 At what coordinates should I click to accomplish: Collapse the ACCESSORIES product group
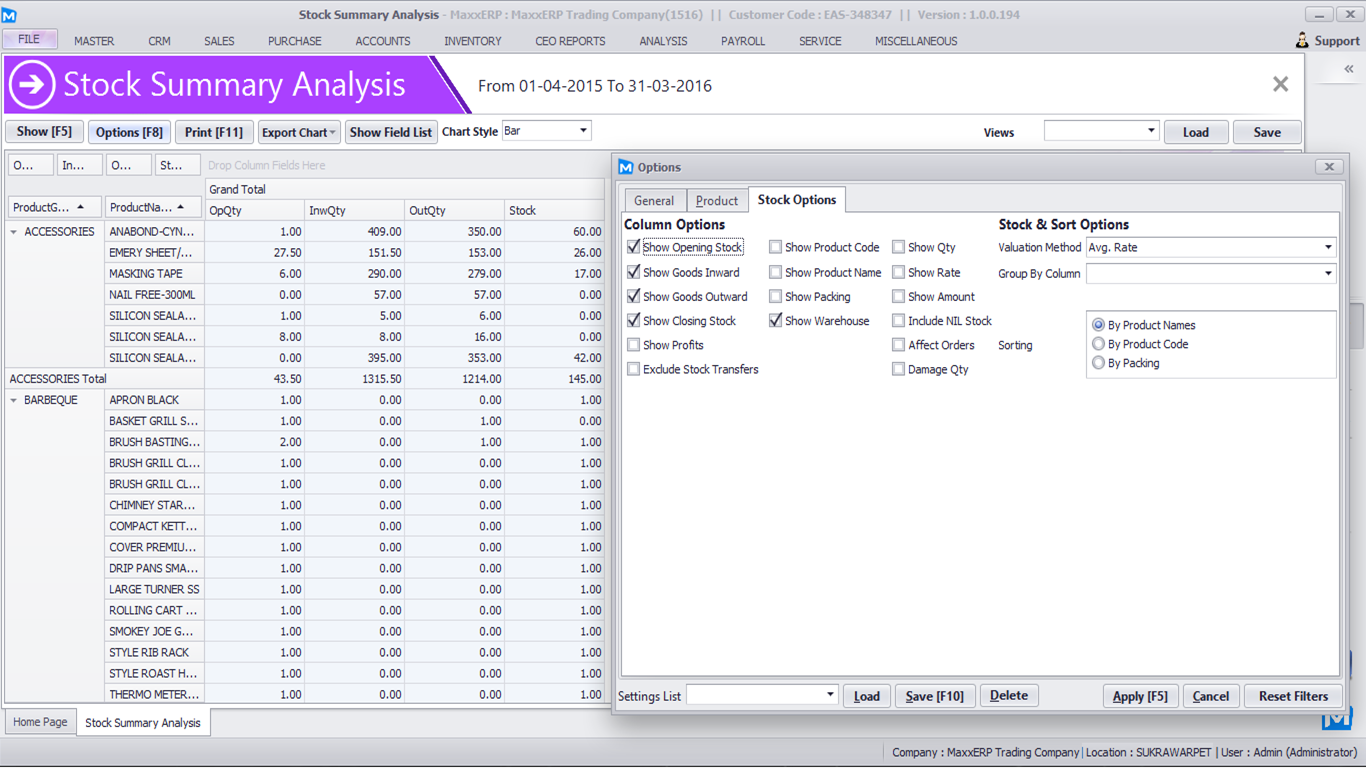click(14, 232)
